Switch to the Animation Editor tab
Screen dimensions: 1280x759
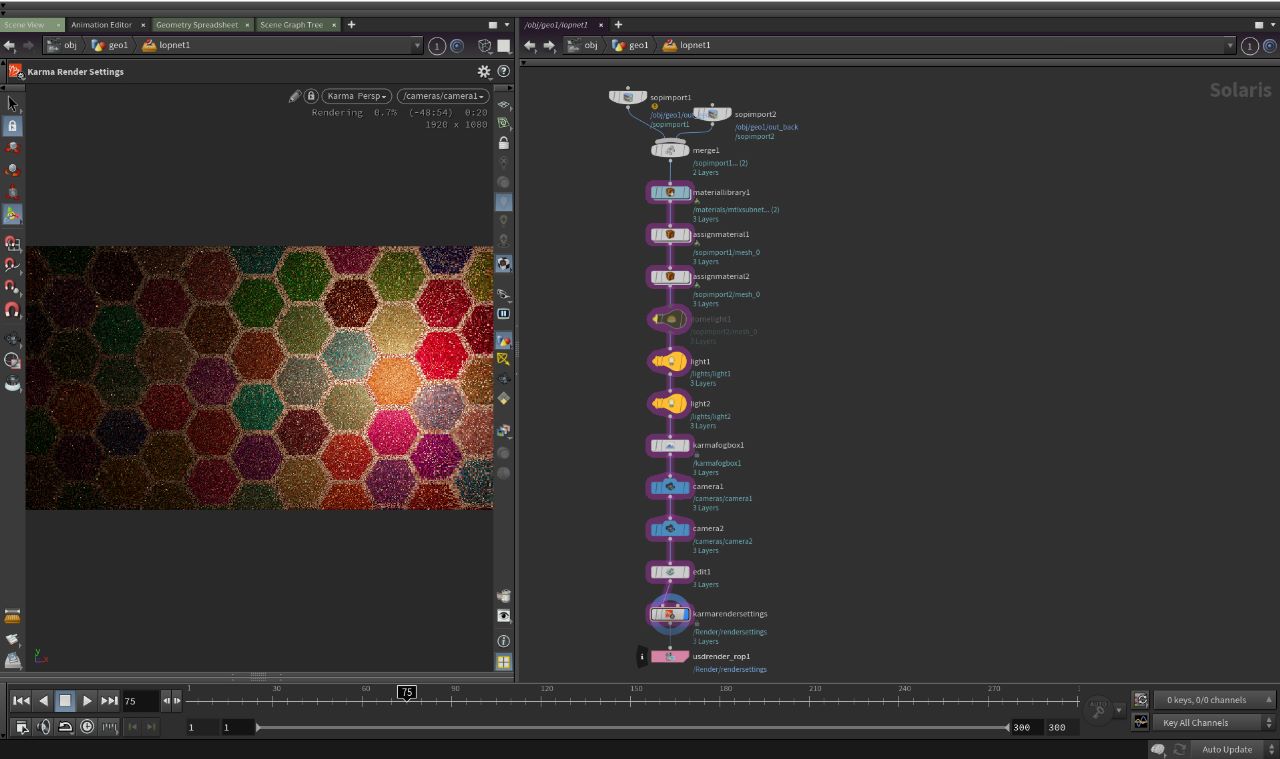coord(102,24)
